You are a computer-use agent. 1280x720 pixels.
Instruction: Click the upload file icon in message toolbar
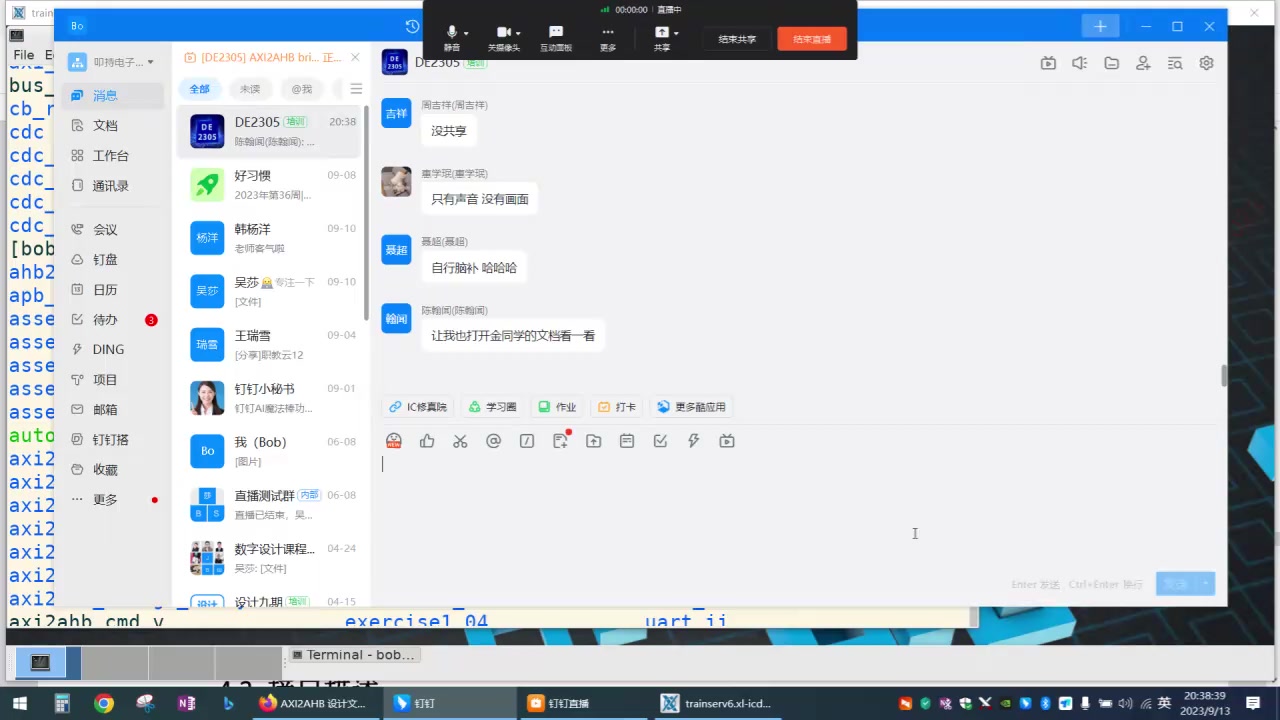[x=594, y=441]
